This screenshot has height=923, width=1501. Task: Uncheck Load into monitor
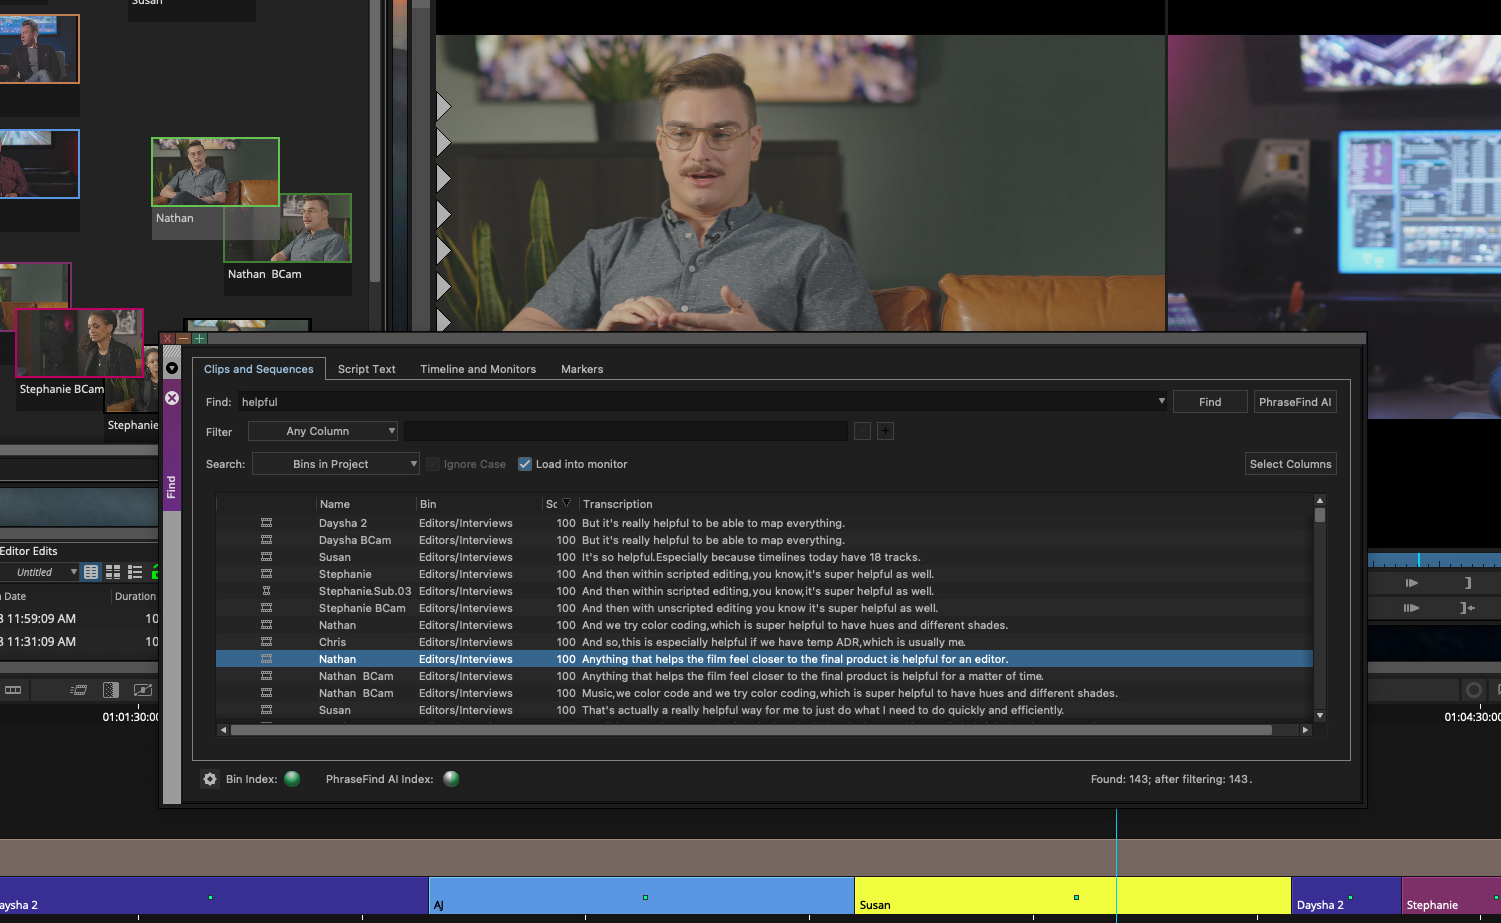pos(525,464)
